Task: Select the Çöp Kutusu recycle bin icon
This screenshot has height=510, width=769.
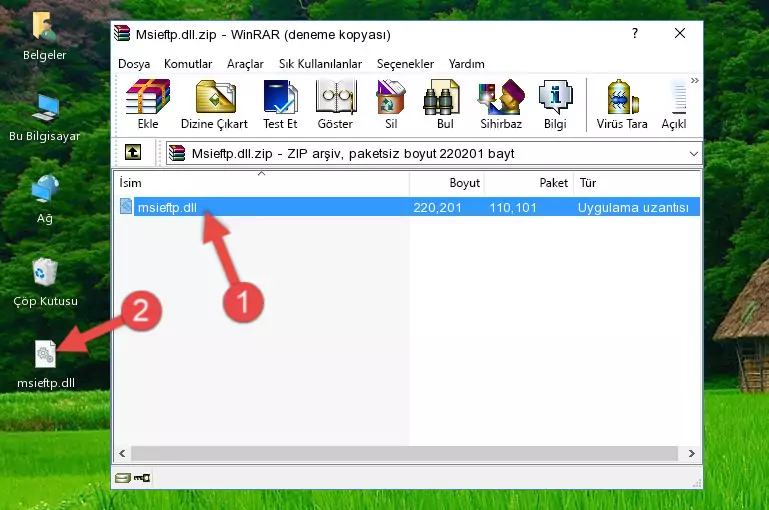Action: pyautogui.click(x=45, y=283)
